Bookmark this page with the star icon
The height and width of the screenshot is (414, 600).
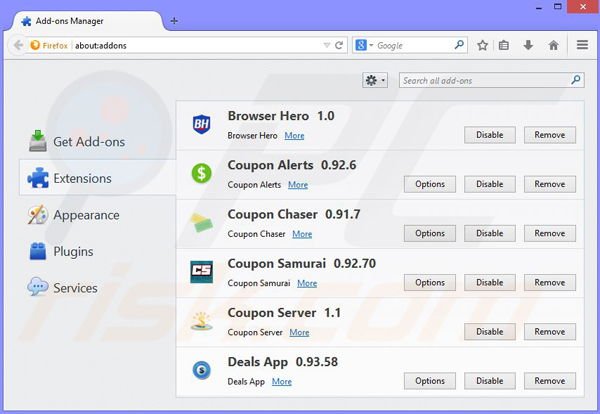483,45
